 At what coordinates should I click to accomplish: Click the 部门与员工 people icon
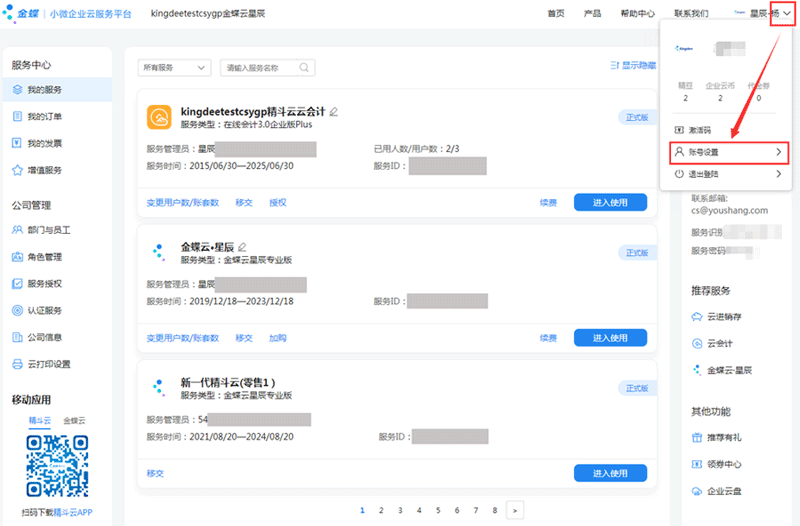[x=17, y=230]
